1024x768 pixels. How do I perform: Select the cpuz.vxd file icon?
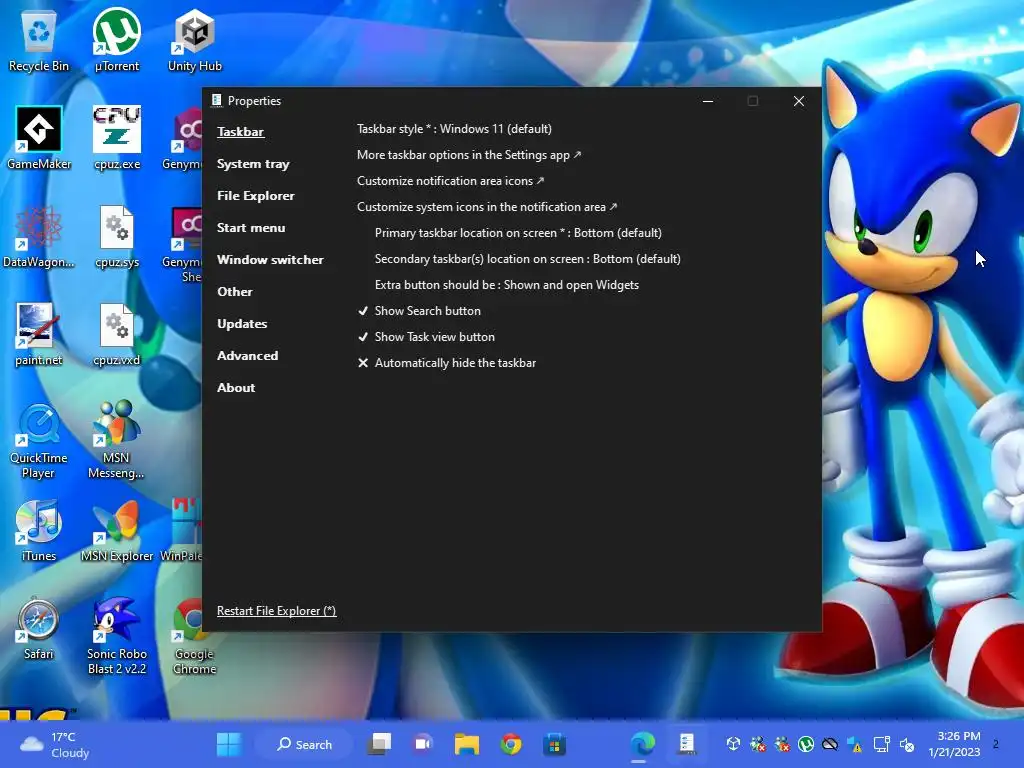tap(117, 334)
